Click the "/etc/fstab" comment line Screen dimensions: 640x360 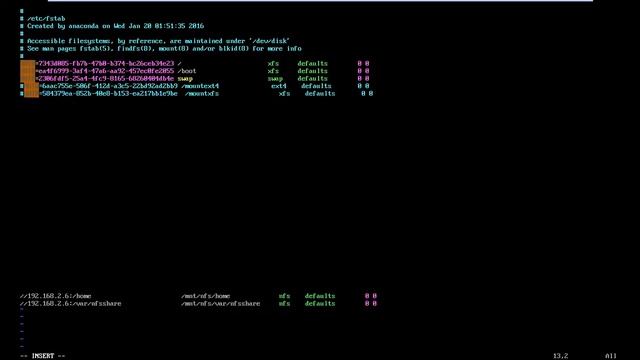point(42,18)
